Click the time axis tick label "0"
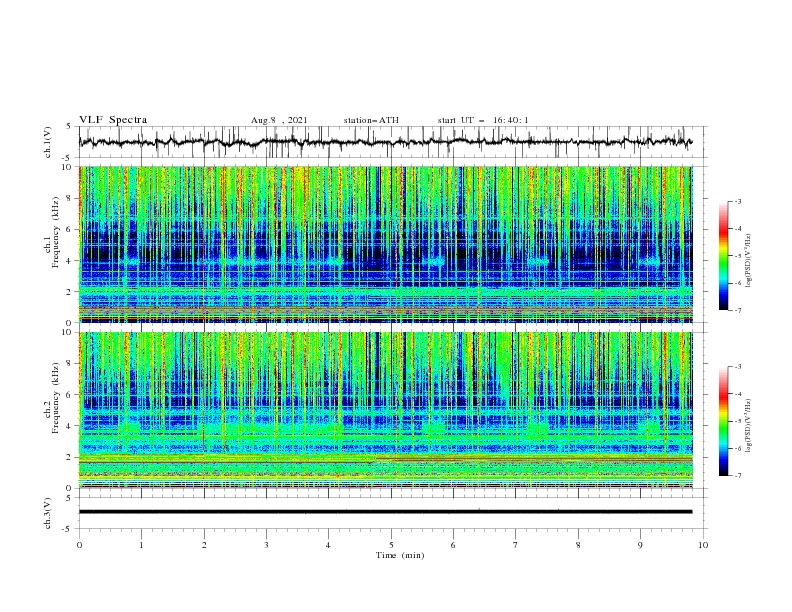This screenshot has width=792, height=612. (79, 545)
